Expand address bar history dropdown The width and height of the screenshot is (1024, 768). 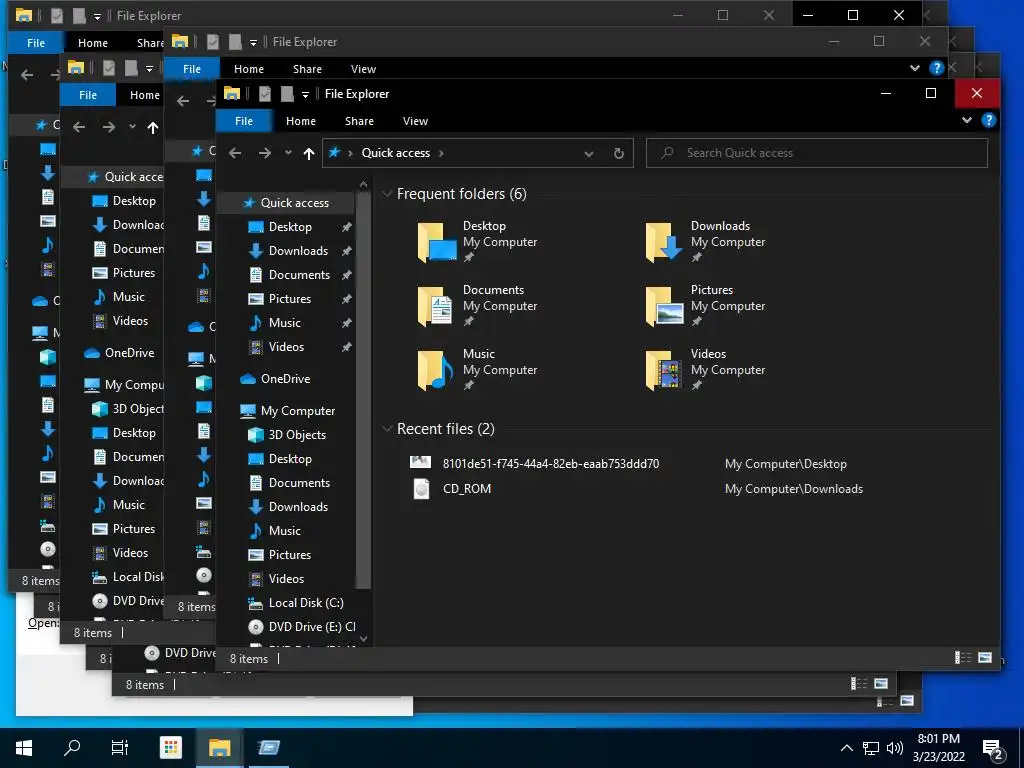(x=588, y=153)
